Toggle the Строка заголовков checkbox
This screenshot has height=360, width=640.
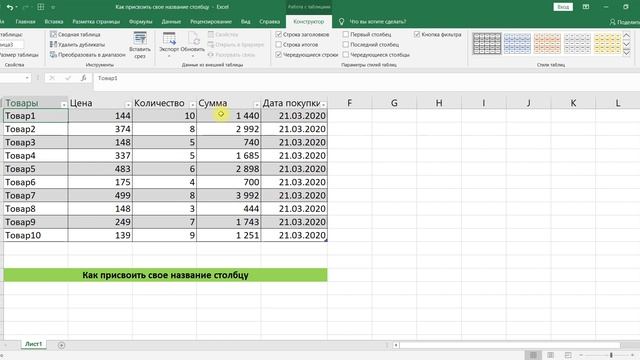tap(279, 34)
